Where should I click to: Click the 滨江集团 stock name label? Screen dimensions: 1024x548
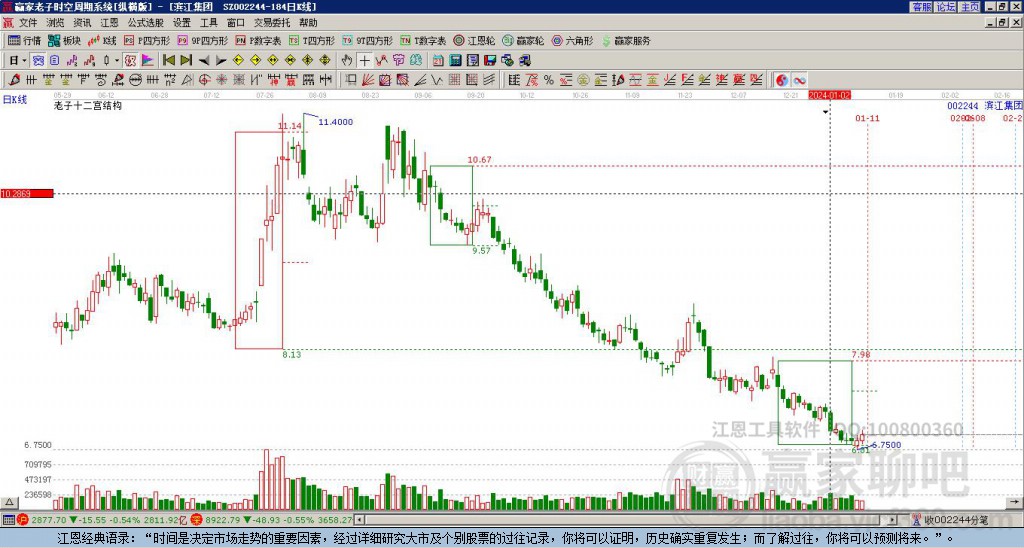(1003, 105)
